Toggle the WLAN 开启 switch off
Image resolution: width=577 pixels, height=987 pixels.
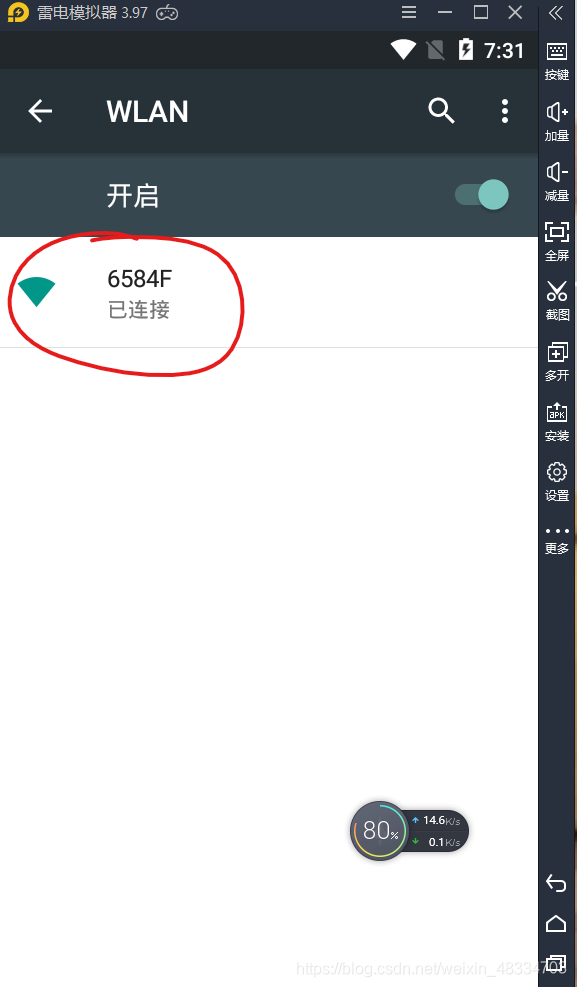pos(482,195)
